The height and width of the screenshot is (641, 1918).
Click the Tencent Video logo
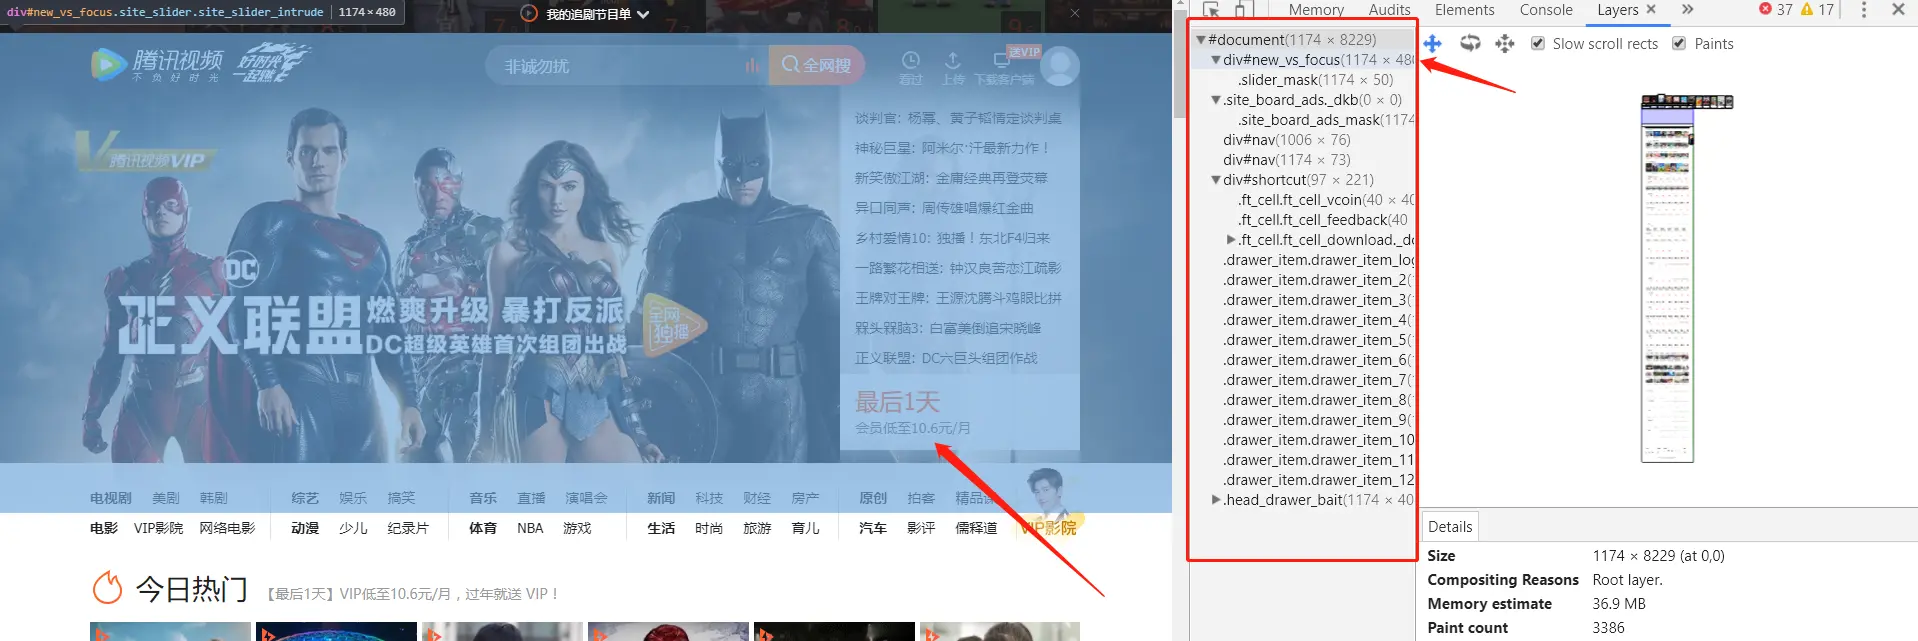[157, 65]
